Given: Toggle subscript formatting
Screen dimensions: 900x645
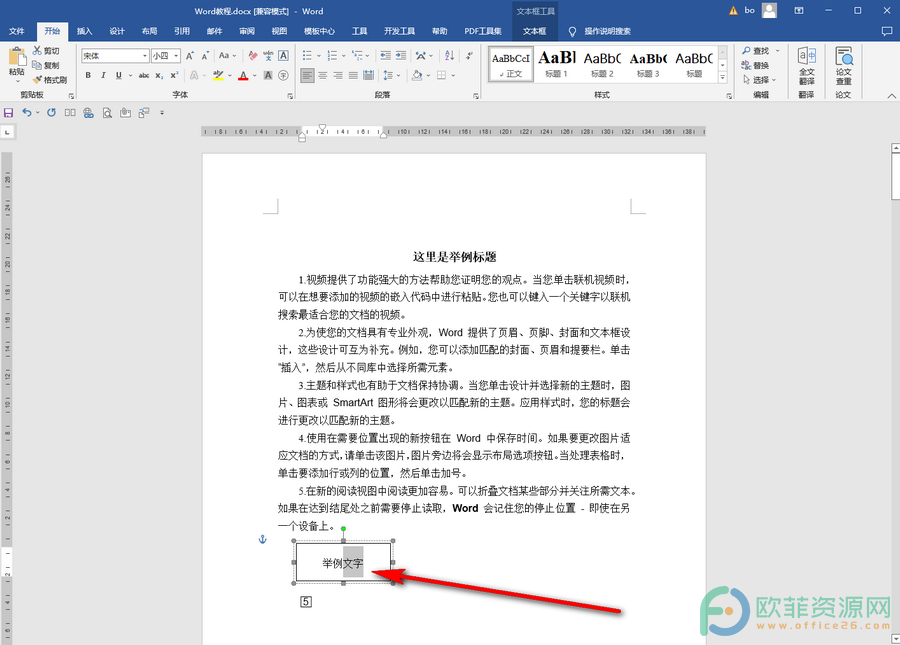Looking at the screenshot, I should pos(159,76).
